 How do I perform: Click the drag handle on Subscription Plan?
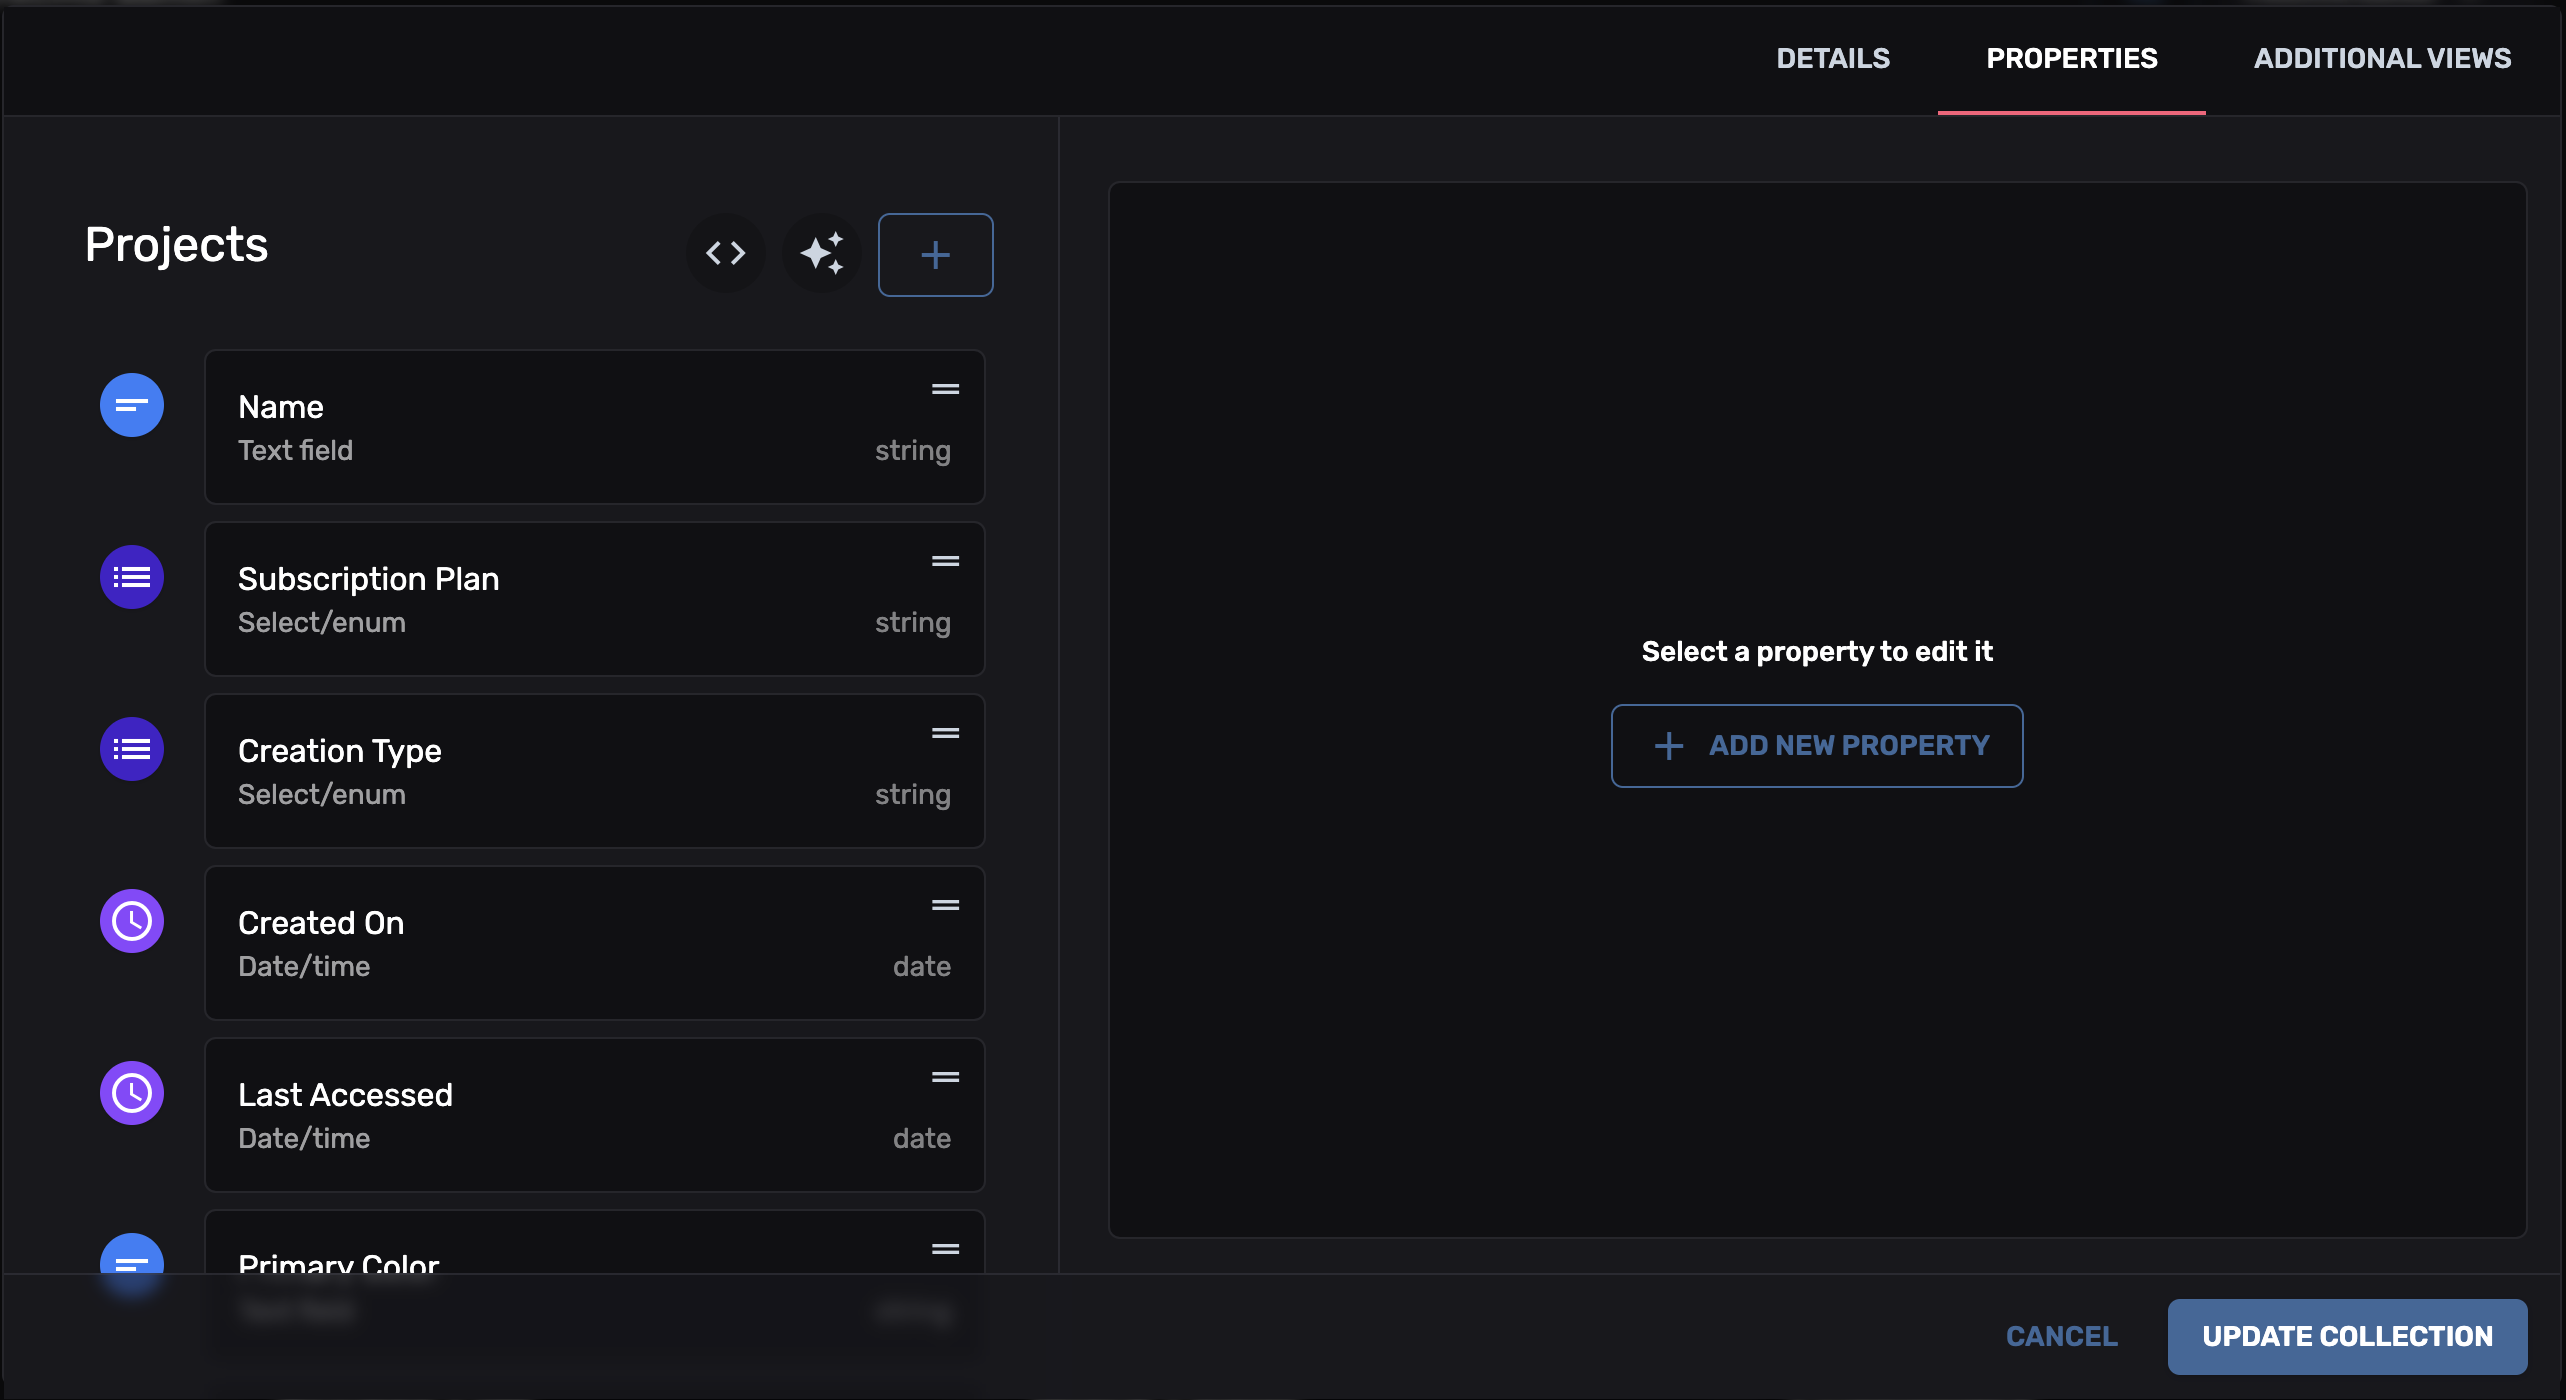945,561
